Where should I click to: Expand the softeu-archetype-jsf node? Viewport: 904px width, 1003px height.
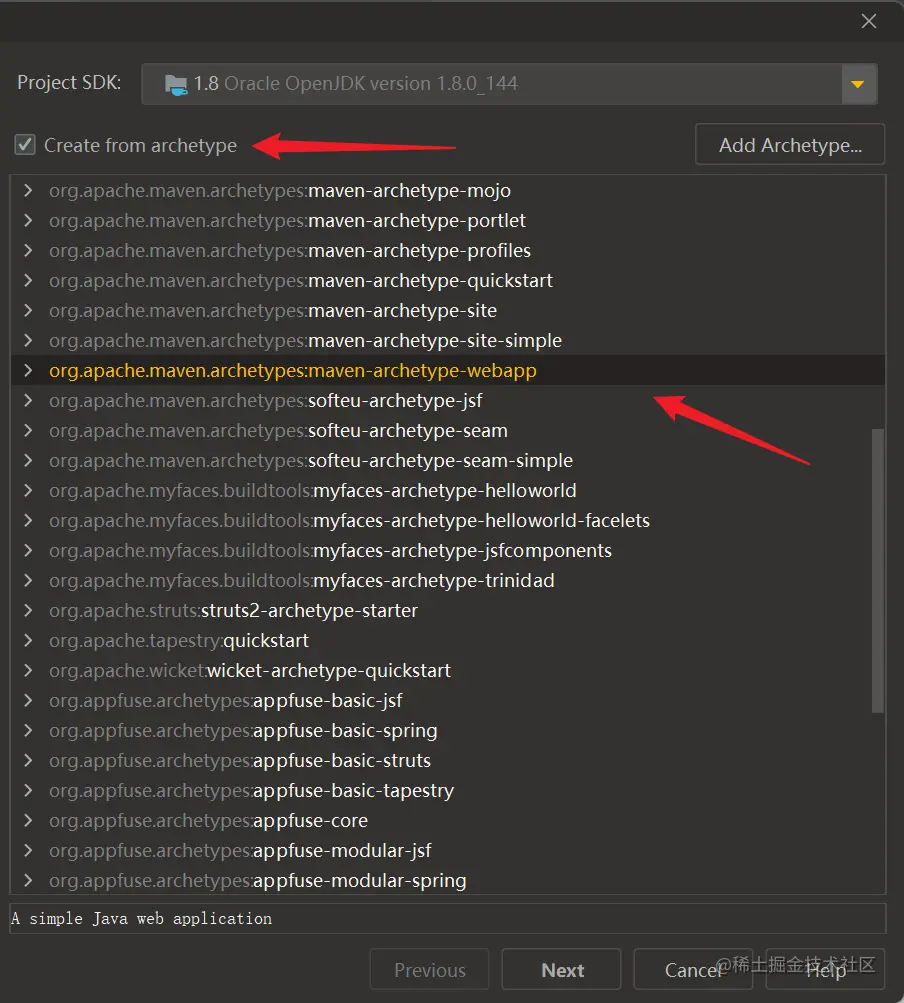tap(28, 400)
